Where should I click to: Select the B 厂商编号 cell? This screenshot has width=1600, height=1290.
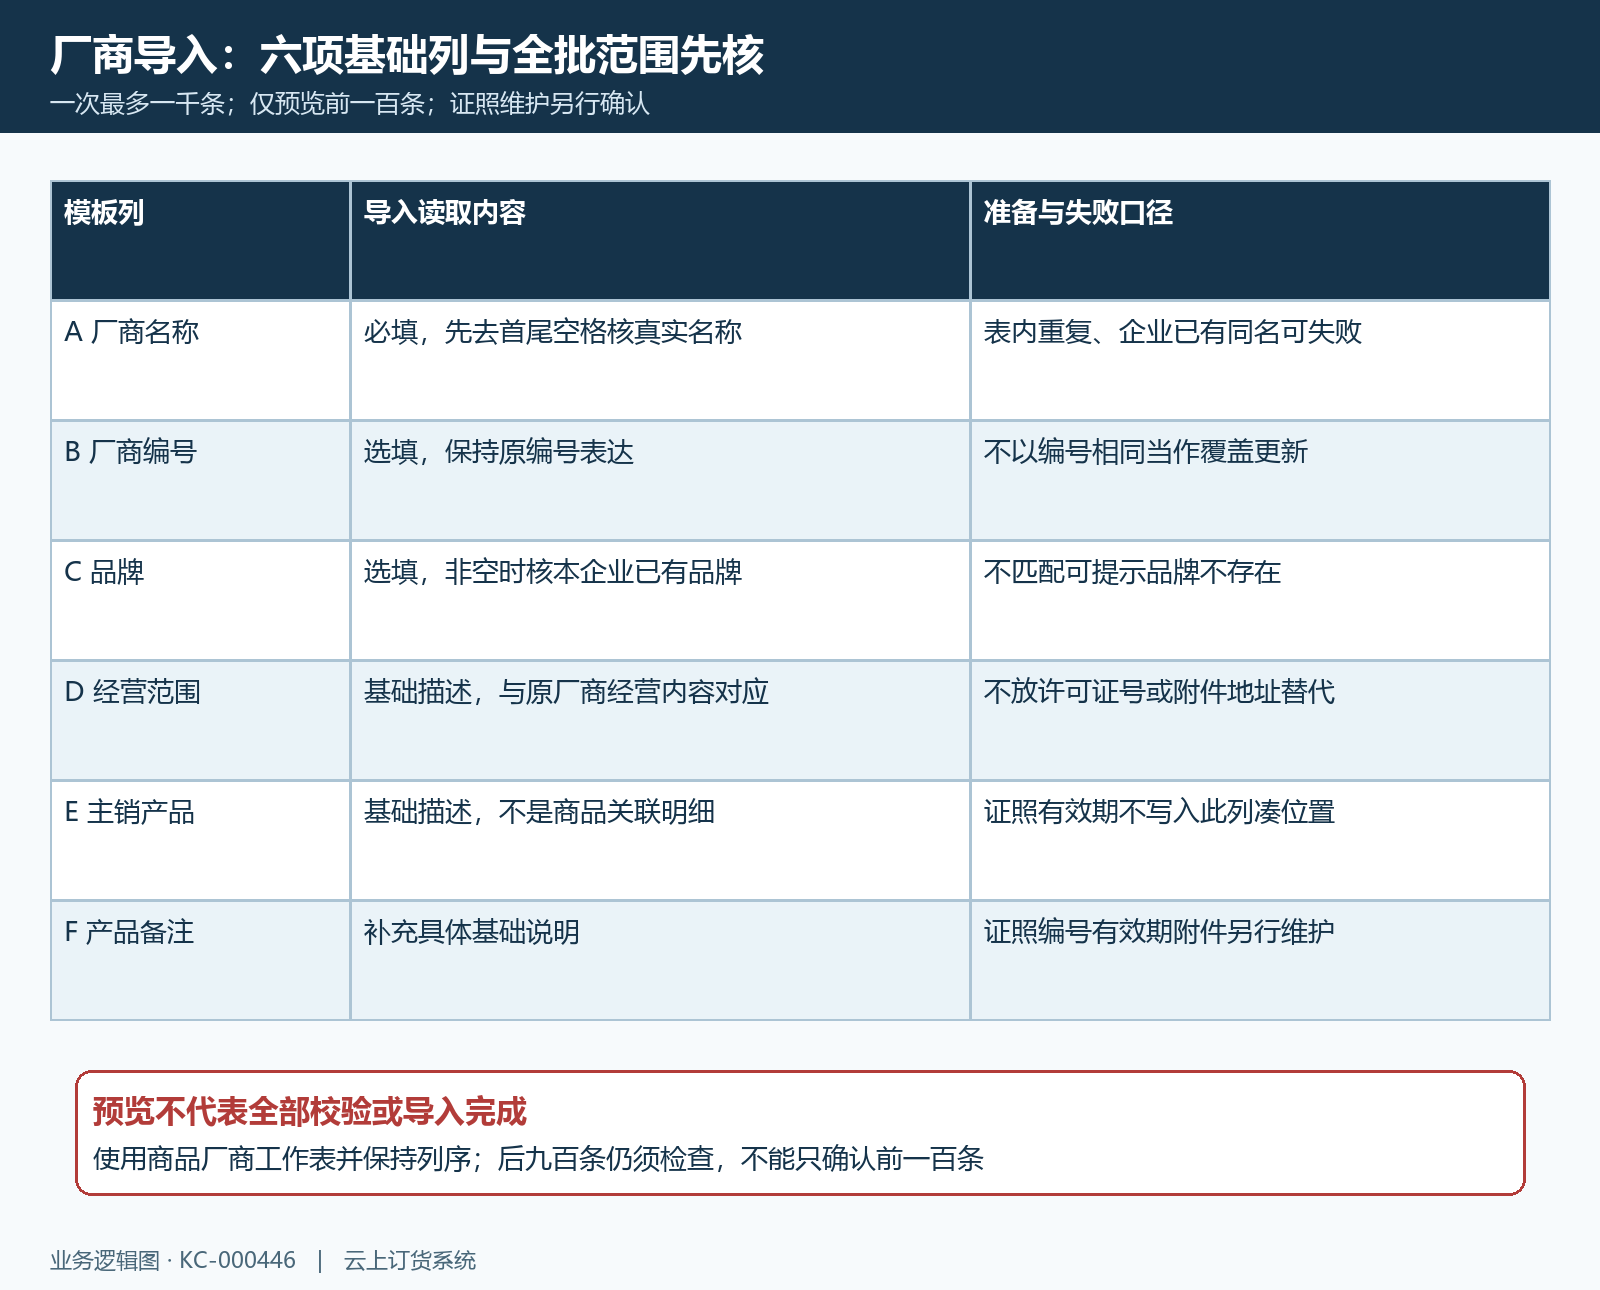(200, 481)
